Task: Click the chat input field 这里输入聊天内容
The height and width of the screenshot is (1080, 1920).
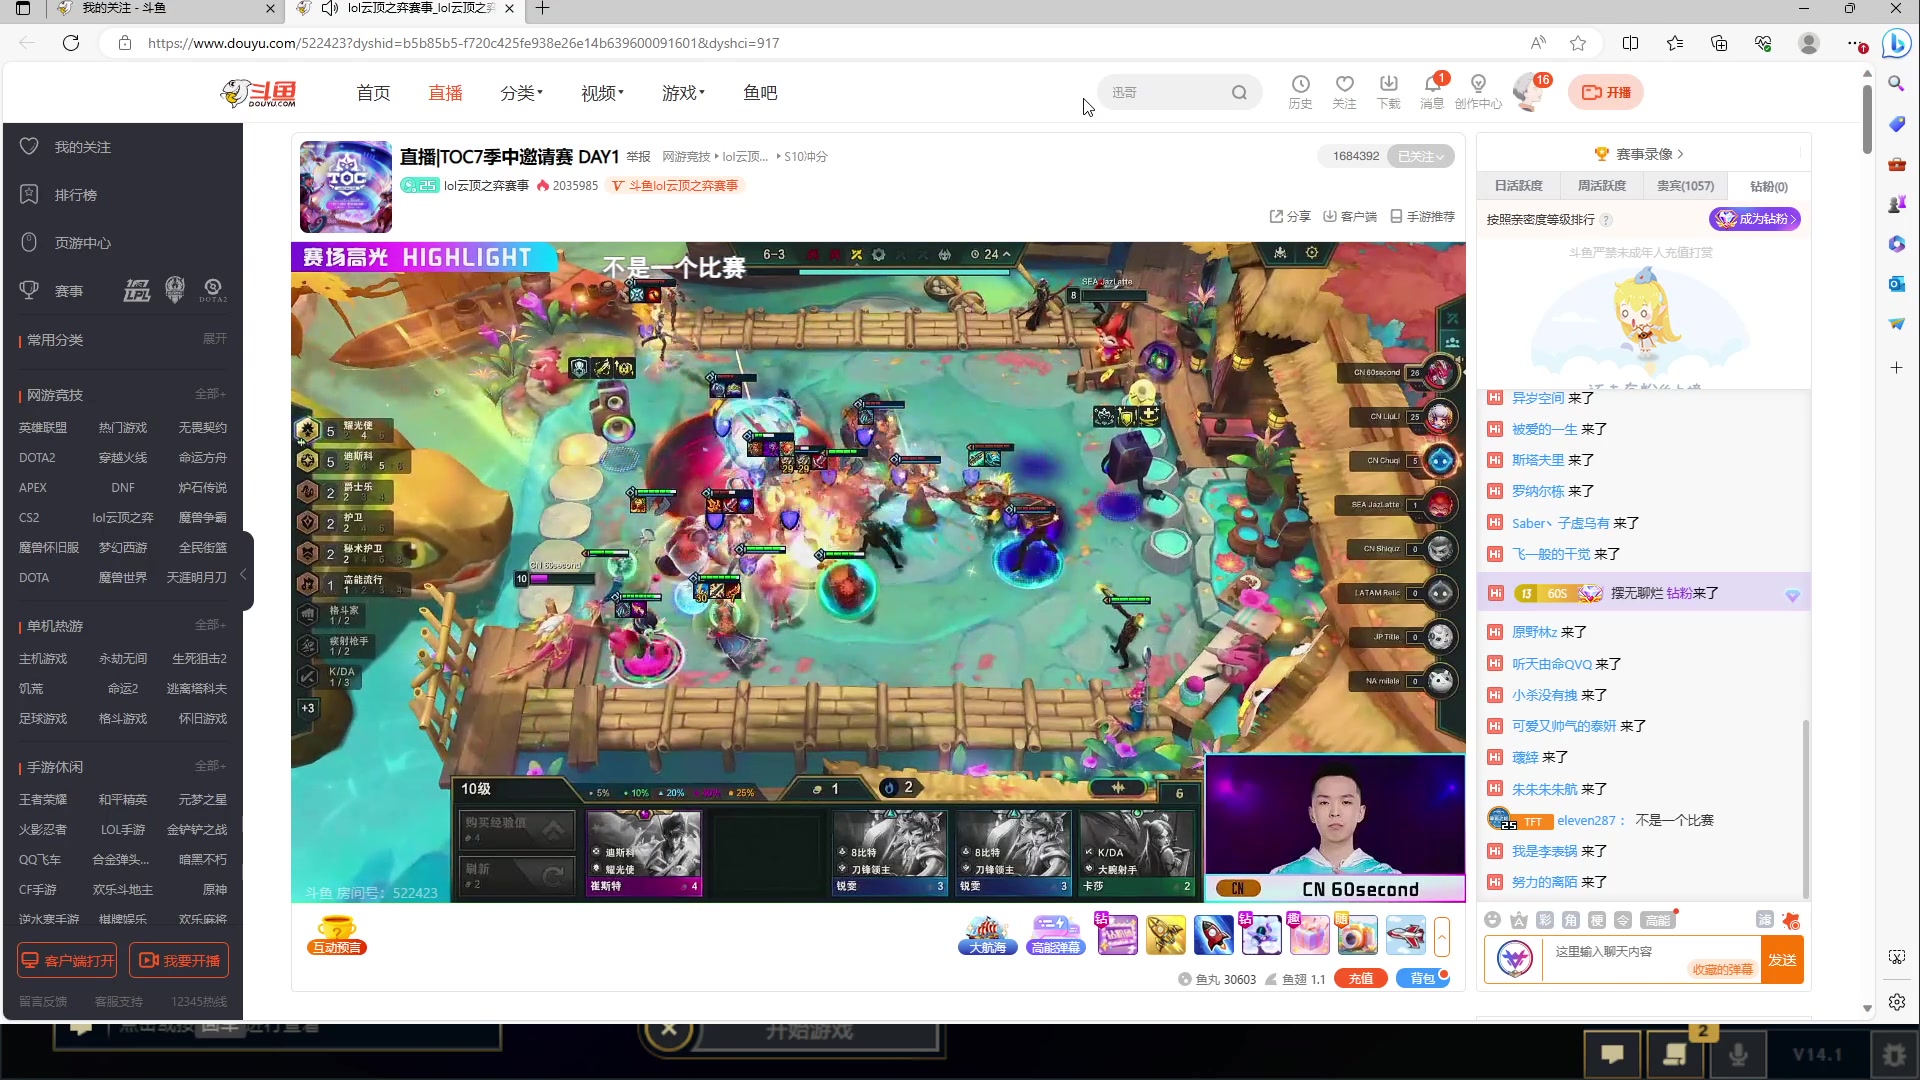Action: [1651, 960]
